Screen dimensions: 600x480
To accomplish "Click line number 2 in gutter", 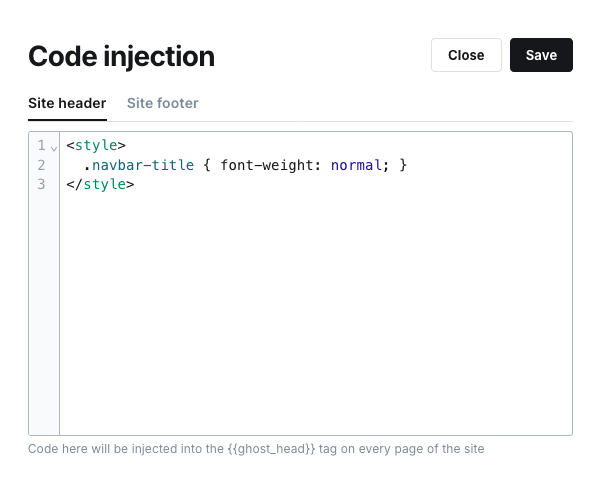I will pos(41,165).
